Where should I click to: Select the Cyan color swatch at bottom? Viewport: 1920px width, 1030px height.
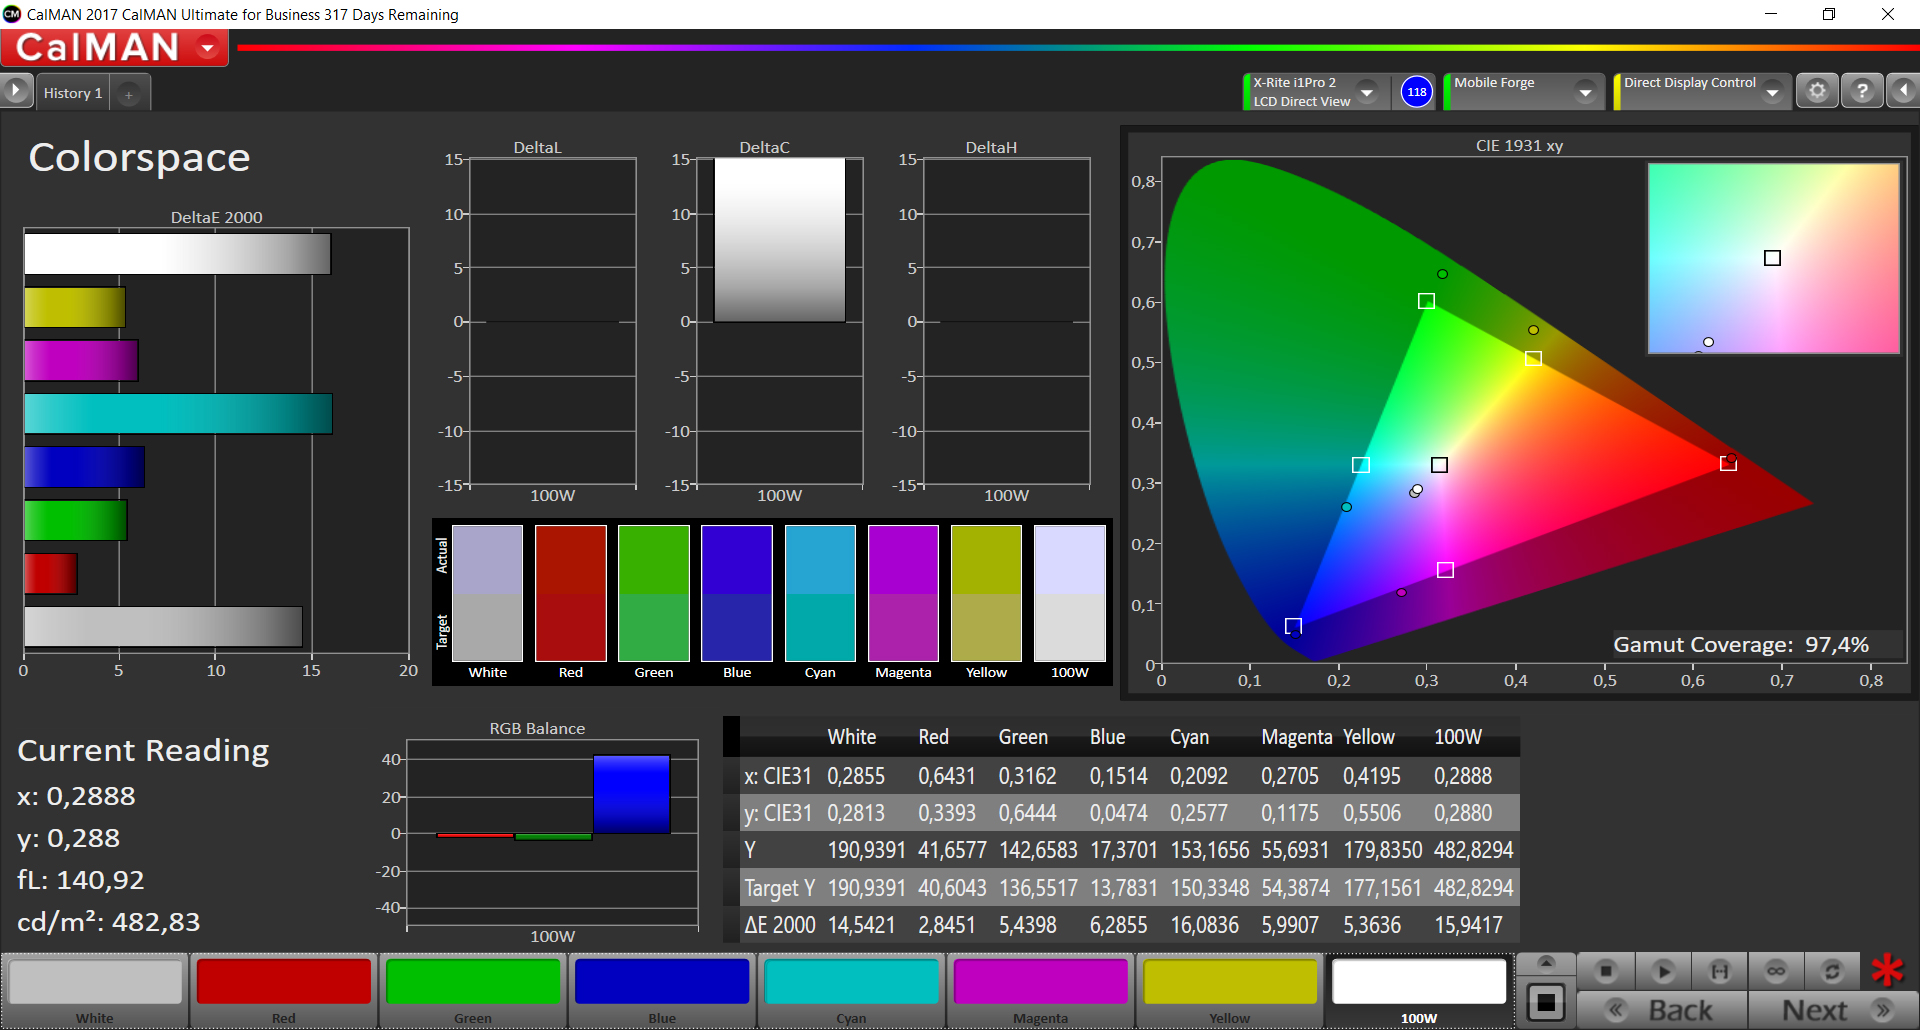852,991
